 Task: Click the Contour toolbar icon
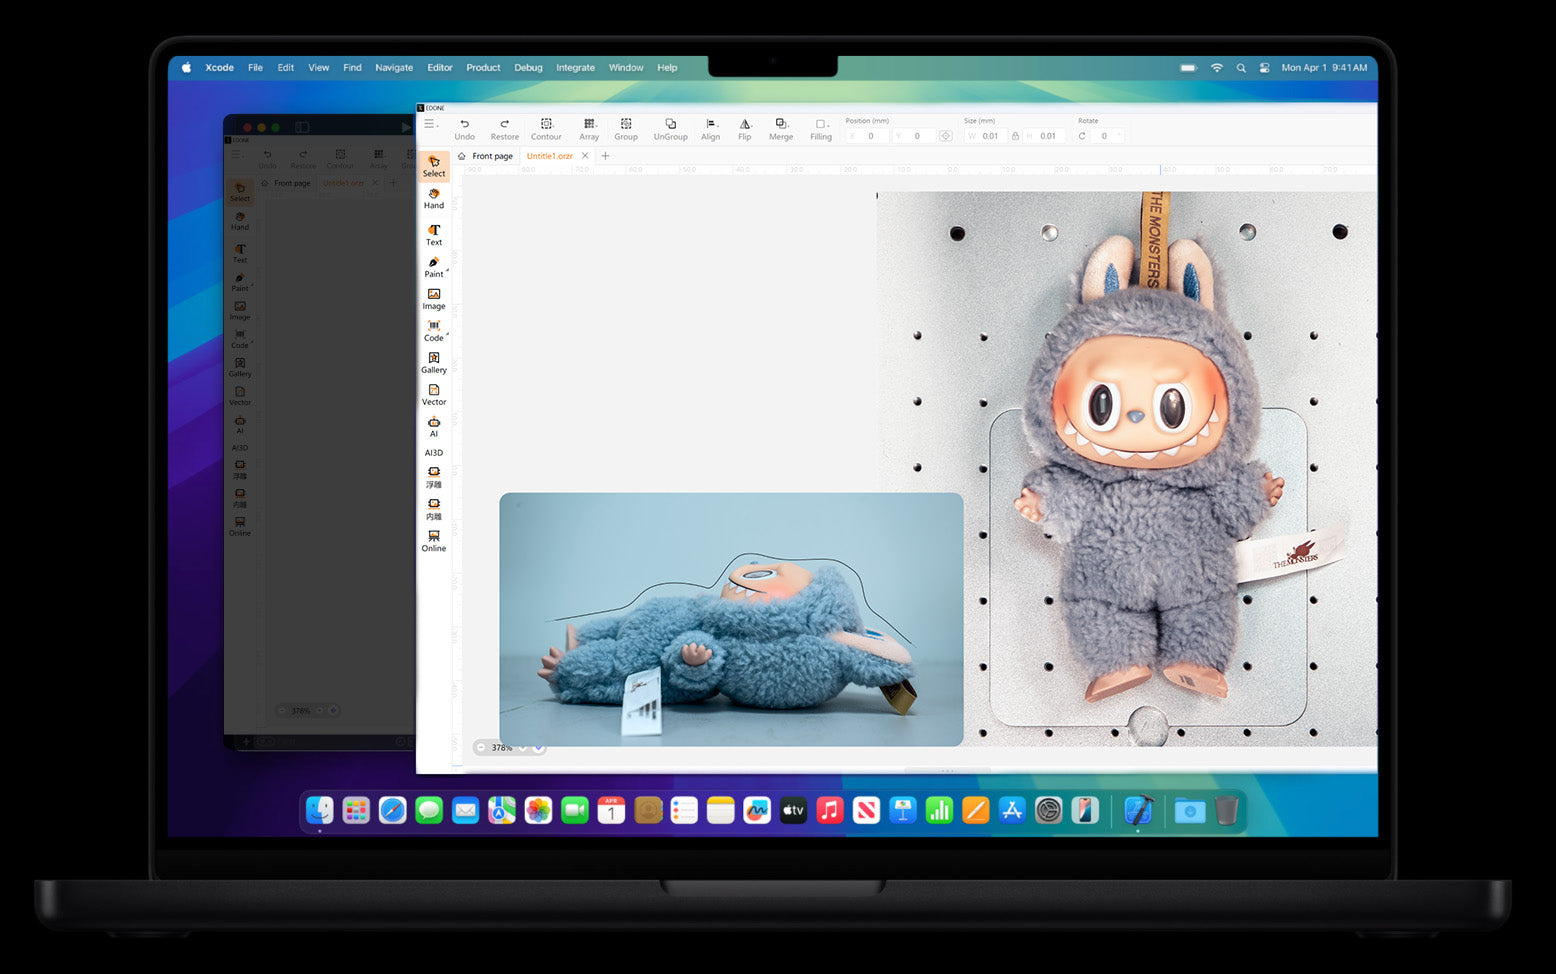(546, 128)
